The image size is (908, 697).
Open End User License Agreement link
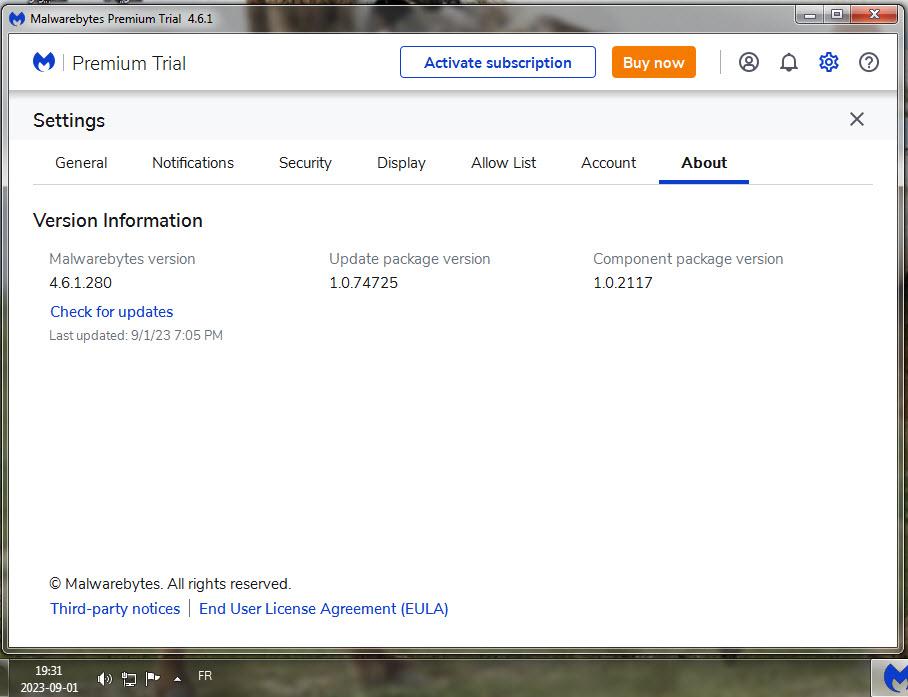pyautogui.click(x=324, y=608)
